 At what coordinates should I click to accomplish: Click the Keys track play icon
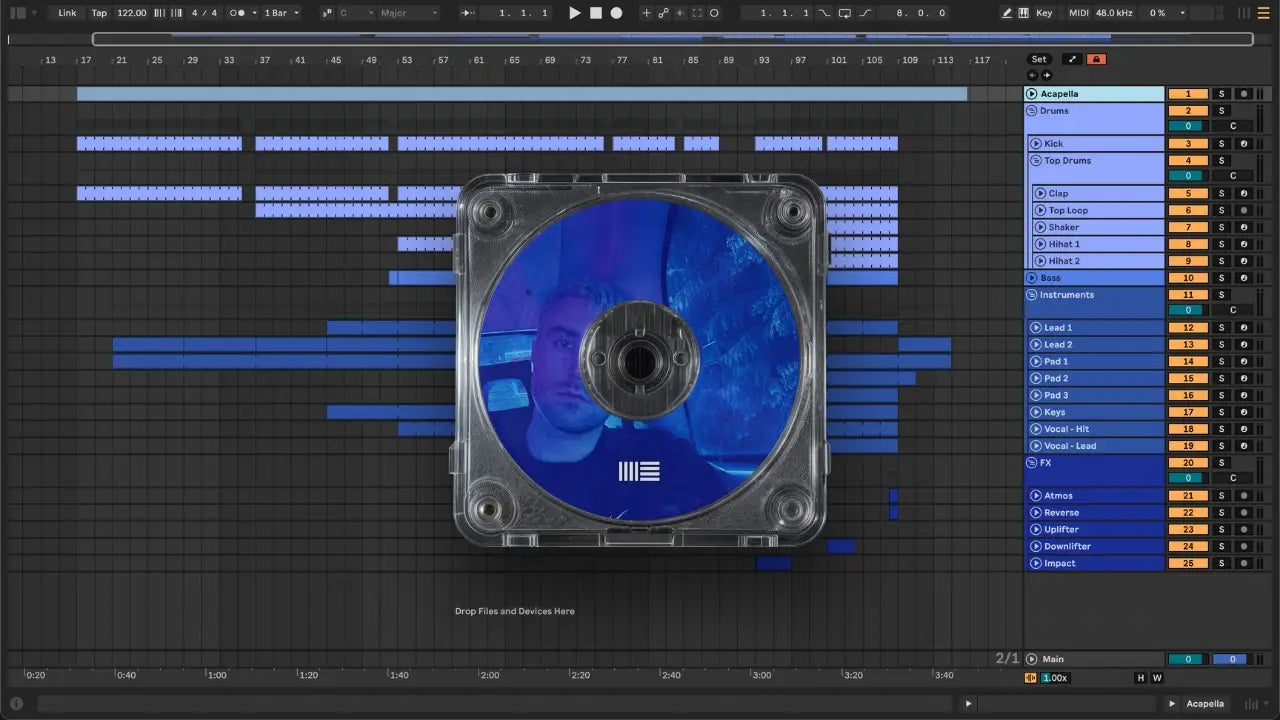click(x=1036, y=412)
